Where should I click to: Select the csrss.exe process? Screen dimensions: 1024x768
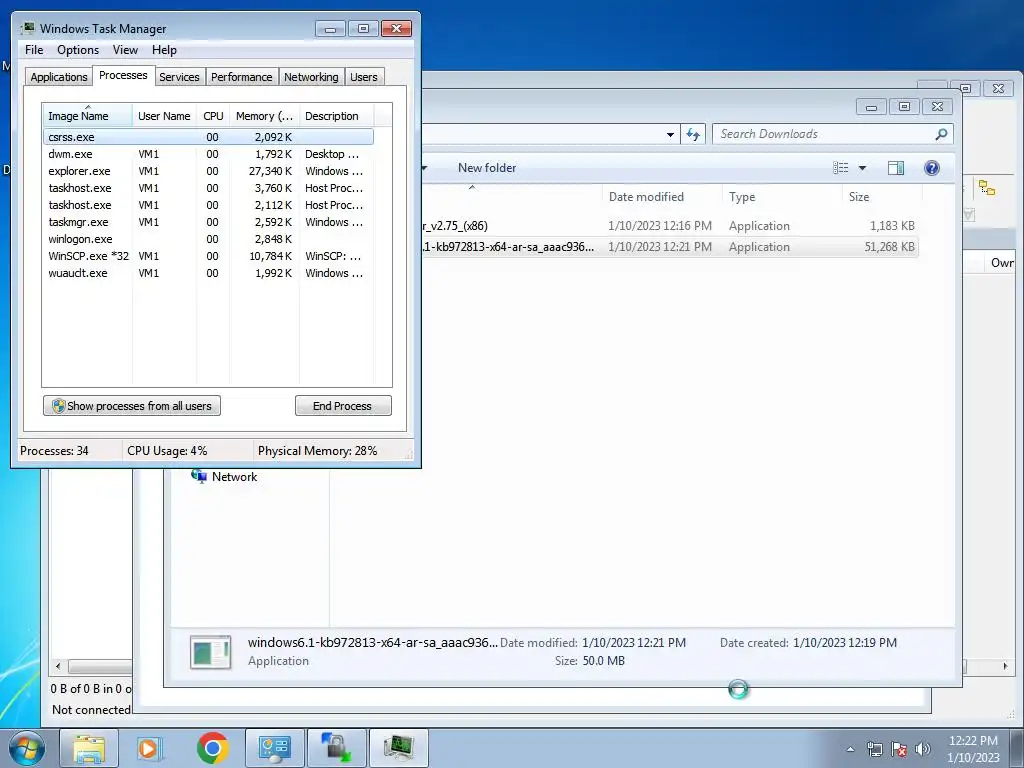point(208,137)
